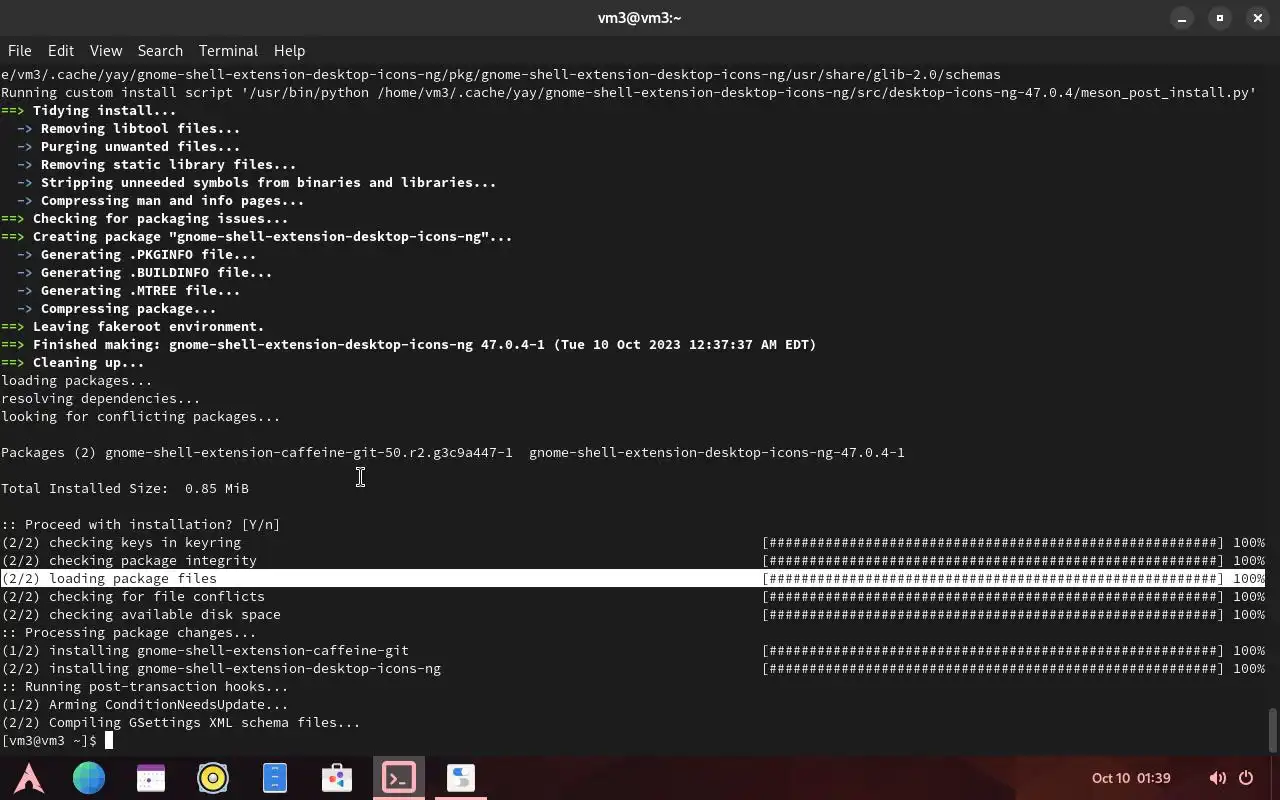This screenshot has height=800, width=1280.
Task: Click the highlighted 'loading package files' line
Action: pos(633,578)
